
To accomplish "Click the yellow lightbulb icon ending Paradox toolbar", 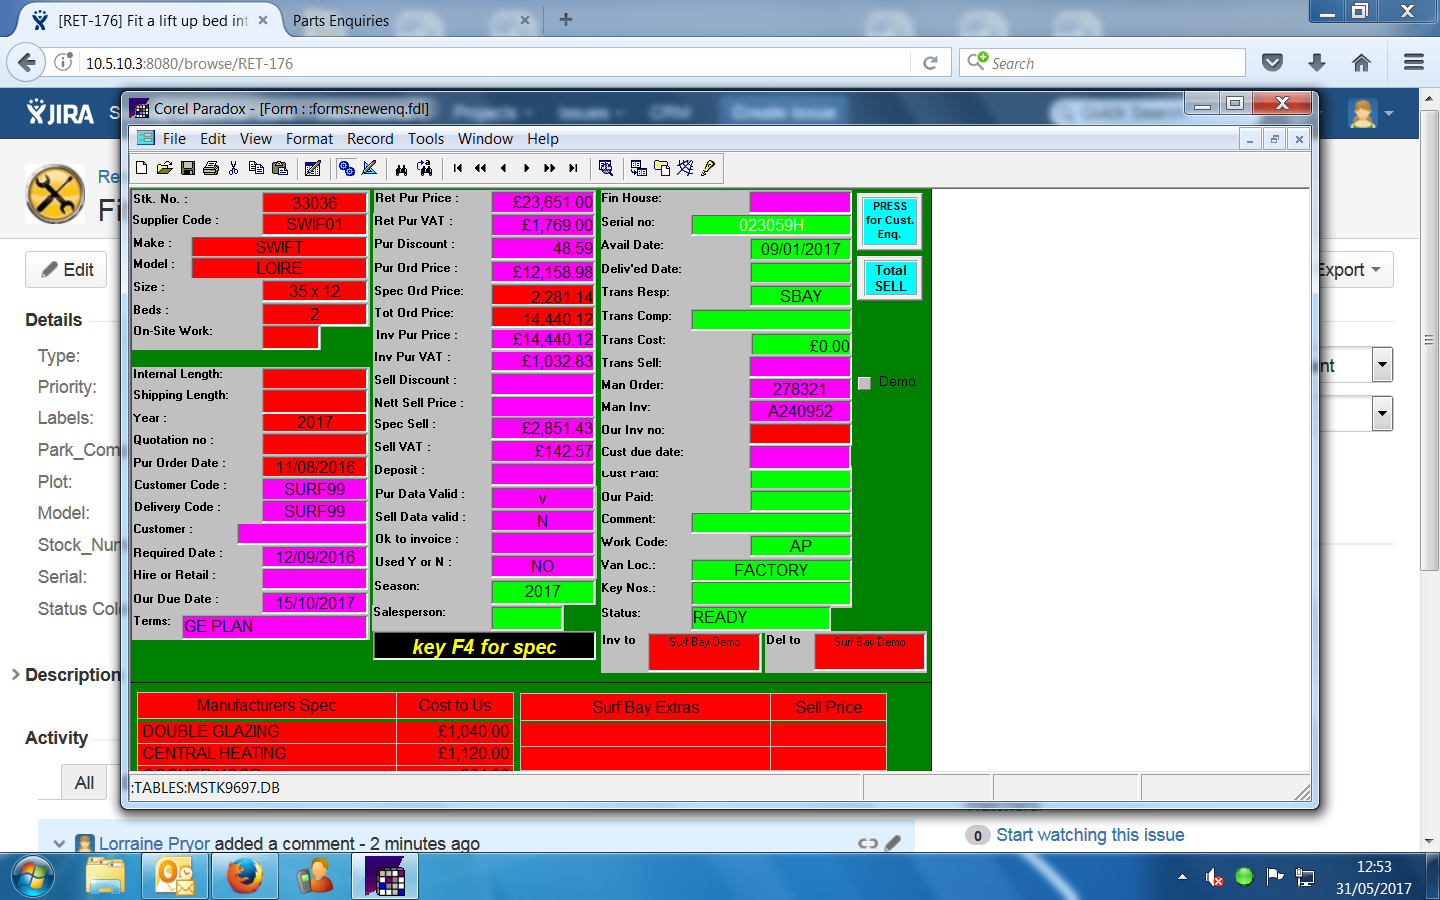I will [708, 168].
